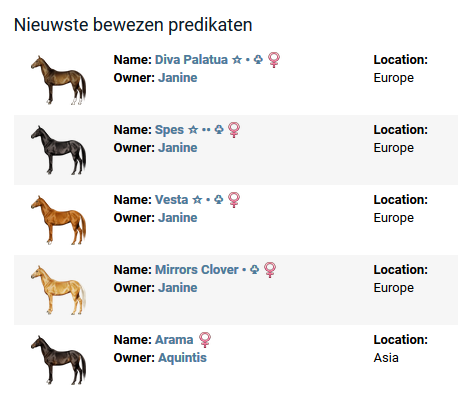Open owner Janine link in Diva Palatua row
458x404 pixels.
[178, 78]
